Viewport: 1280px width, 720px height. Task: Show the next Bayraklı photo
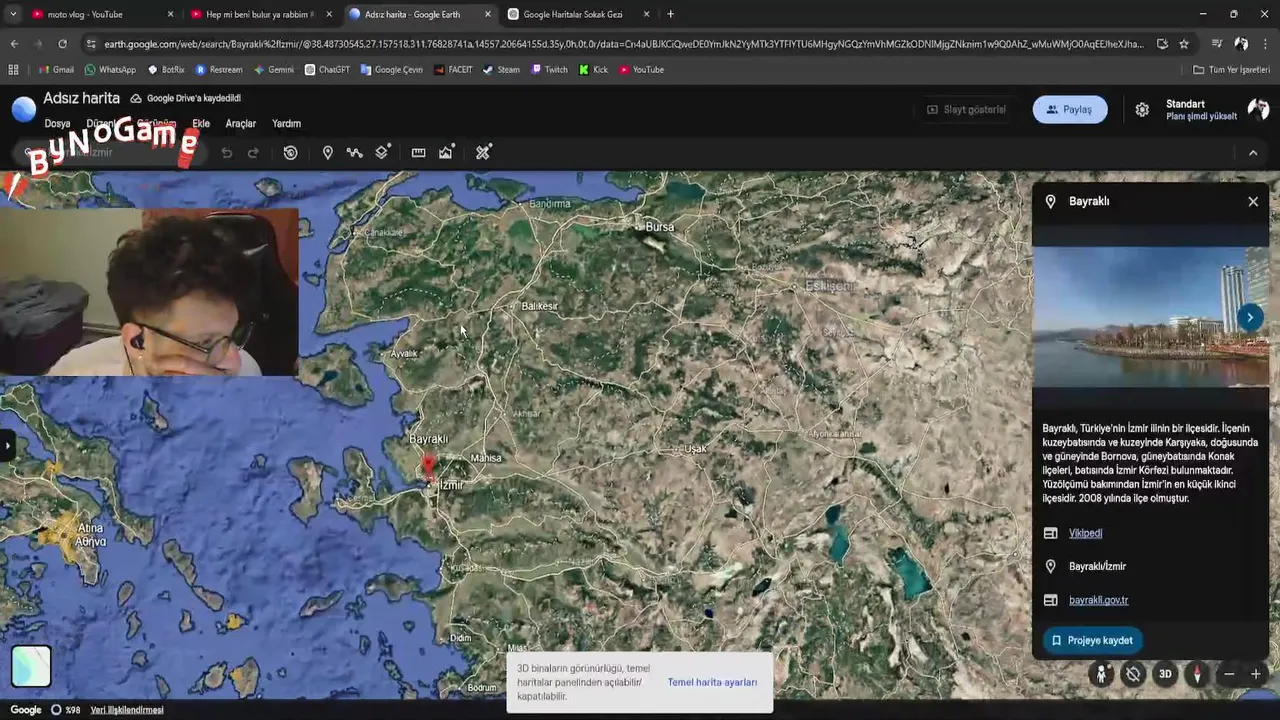[x=1249, y=318]
